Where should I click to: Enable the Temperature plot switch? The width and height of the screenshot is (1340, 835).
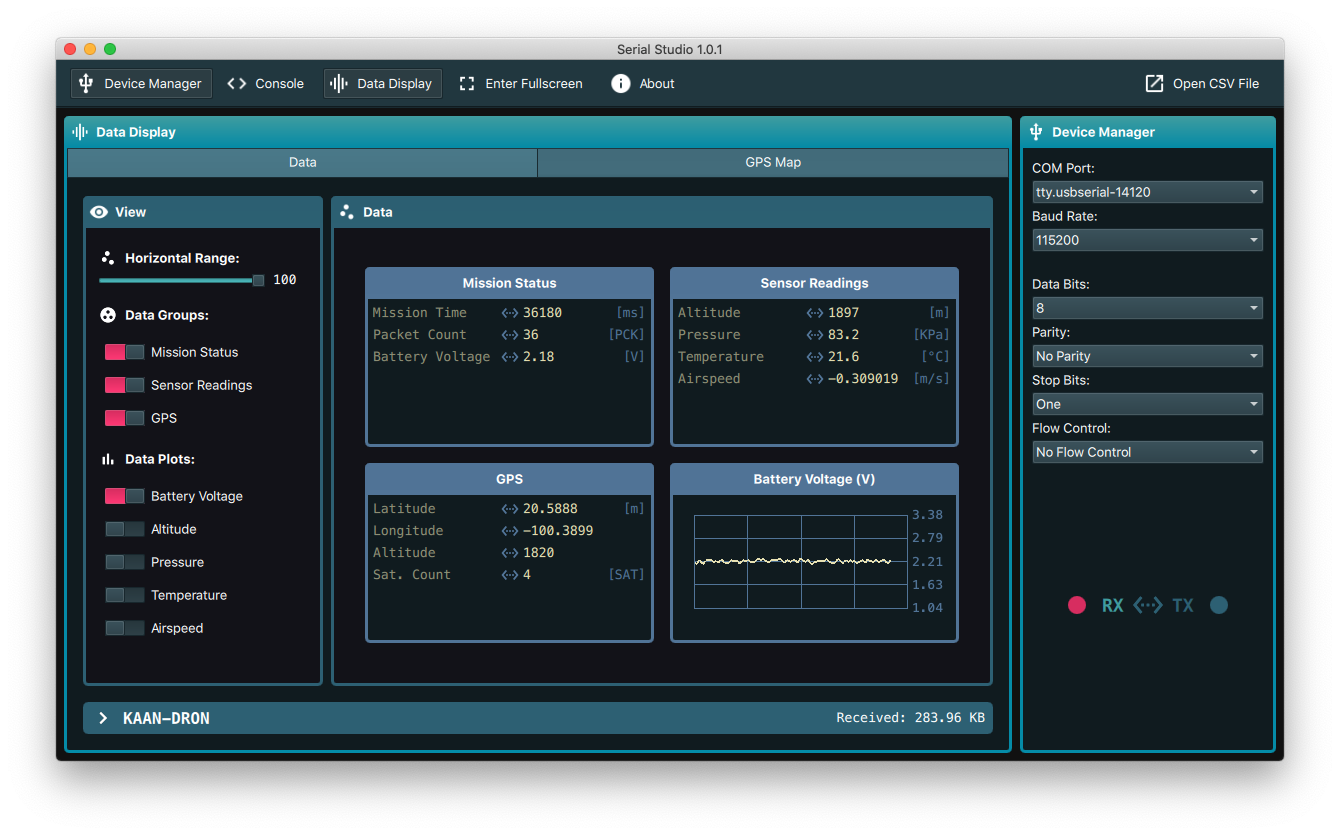[x=125, y=595]
